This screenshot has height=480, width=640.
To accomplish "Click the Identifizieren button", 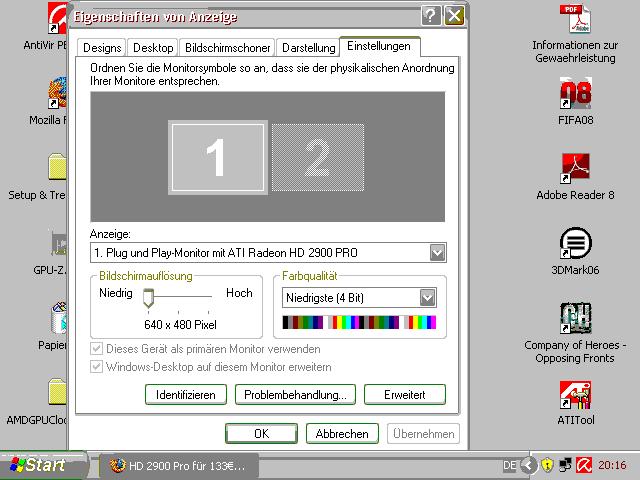I will pyautogui.click(x=186, y=395).
